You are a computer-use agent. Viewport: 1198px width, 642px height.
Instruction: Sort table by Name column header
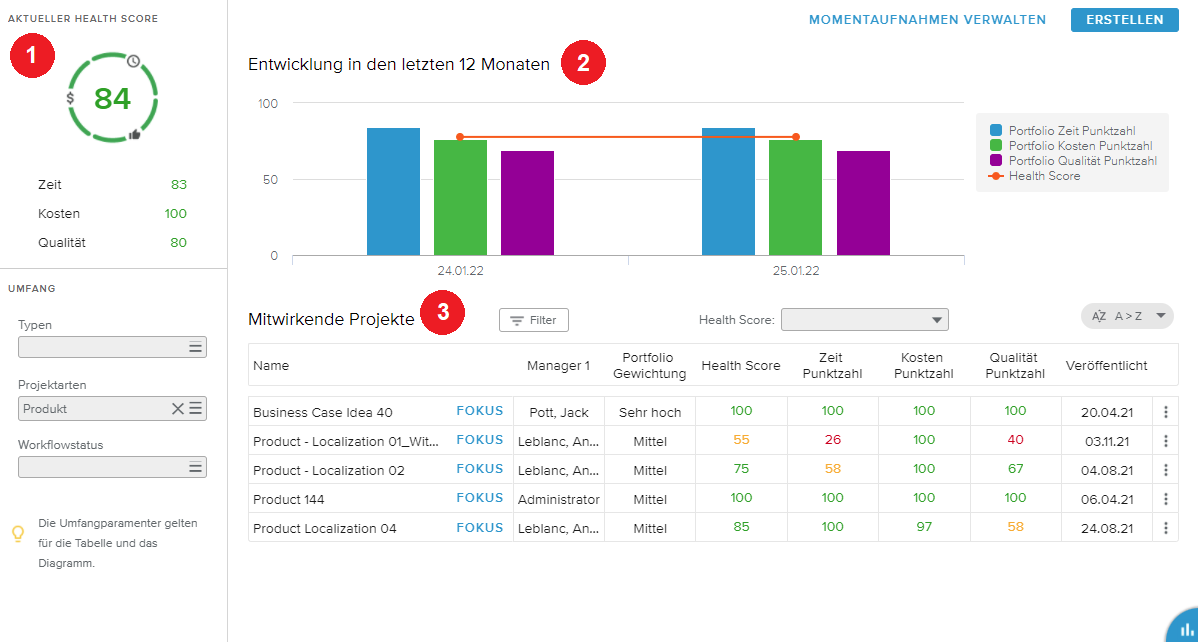271,366
